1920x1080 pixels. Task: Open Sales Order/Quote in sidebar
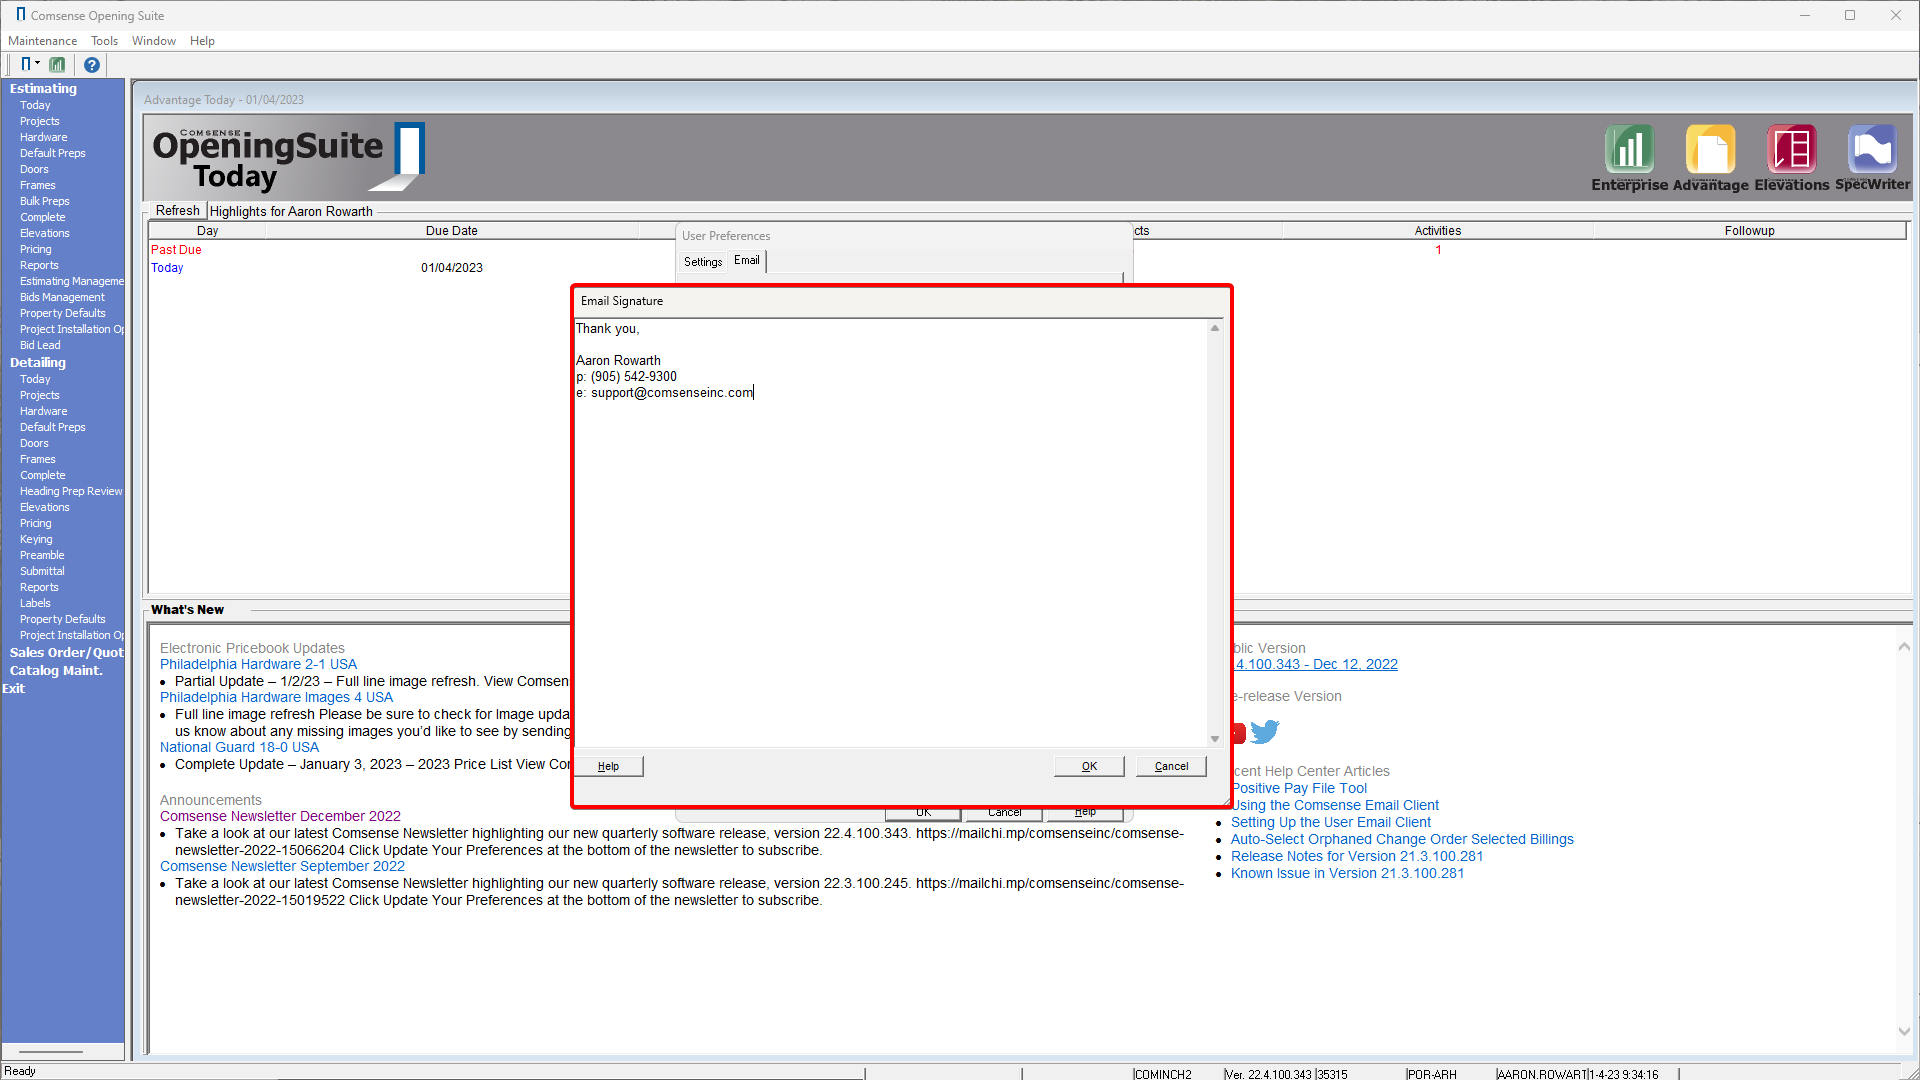coord(66,652)
